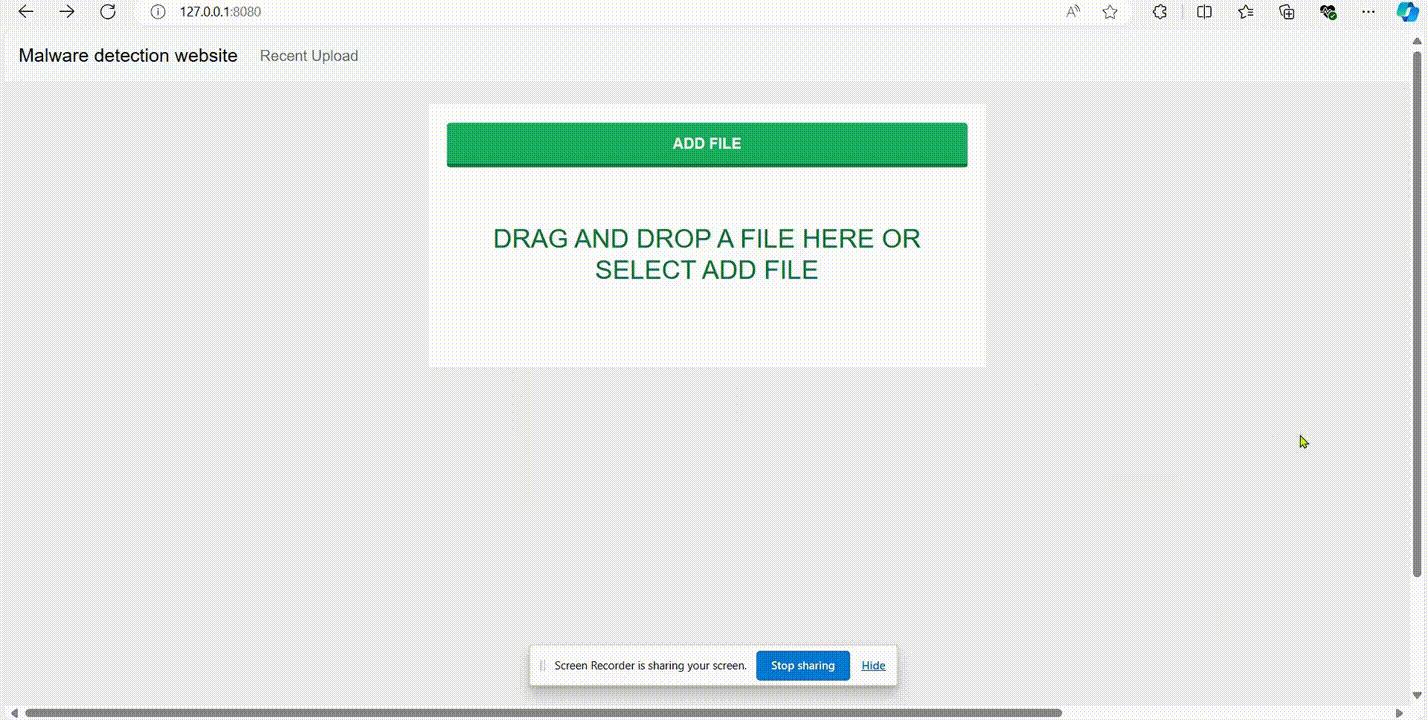
Task: Click the green ADD FILE button
Action: [x=707, y=144]
